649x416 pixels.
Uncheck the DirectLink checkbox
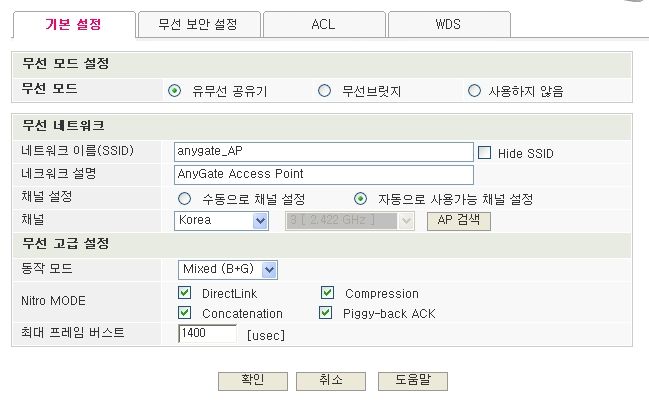tap(185, 293)
